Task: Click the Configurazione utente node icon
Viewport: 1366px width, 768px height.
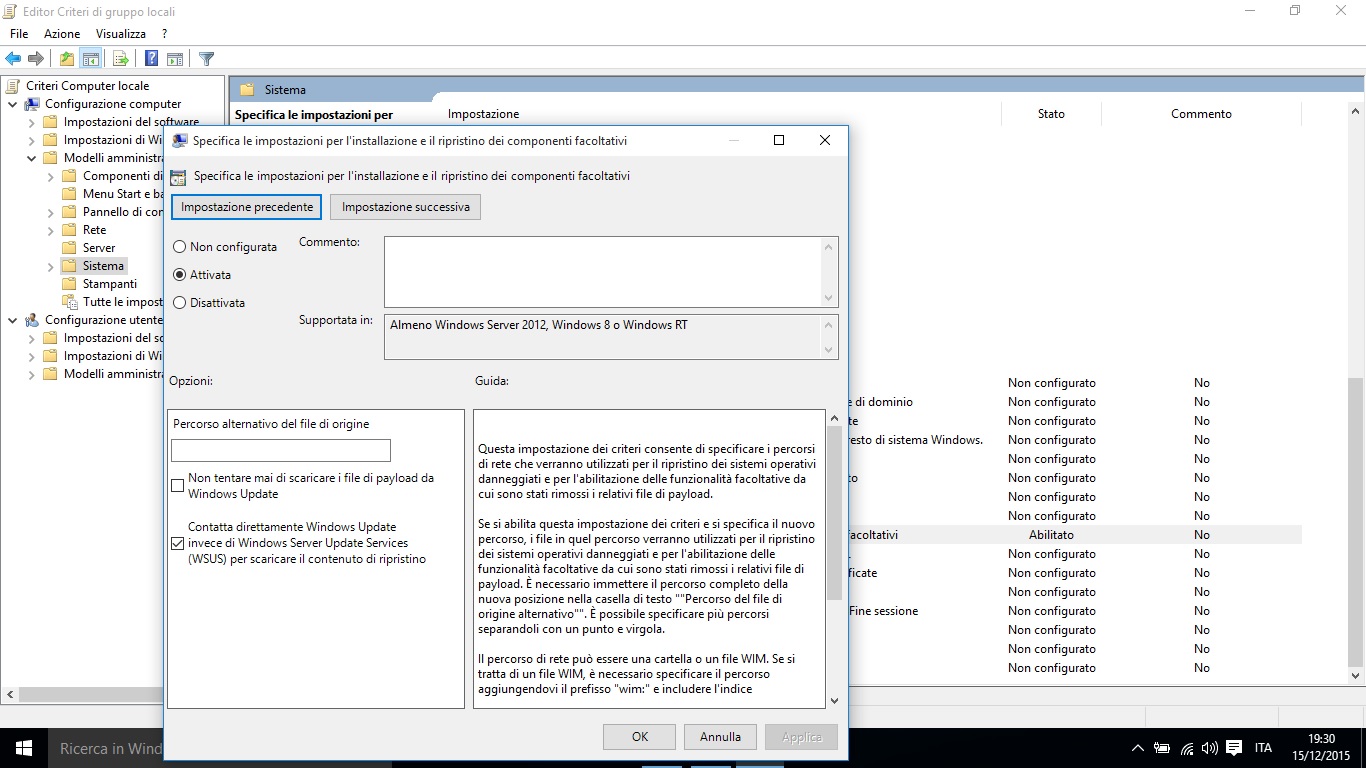Action: click(x=33, y=320)
